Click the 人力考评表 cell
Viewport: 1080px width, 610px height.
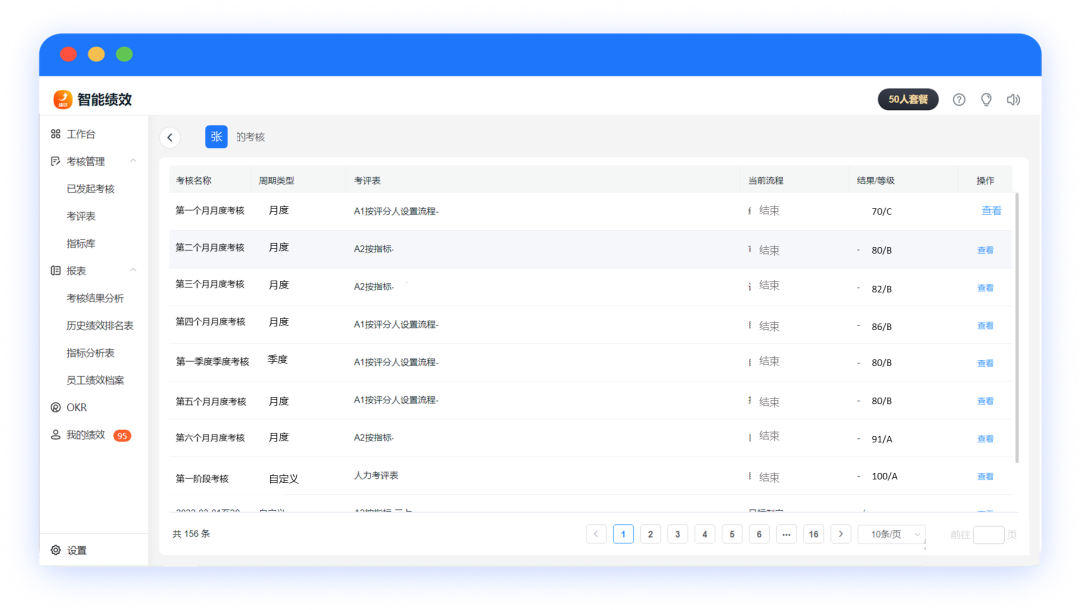376,476
